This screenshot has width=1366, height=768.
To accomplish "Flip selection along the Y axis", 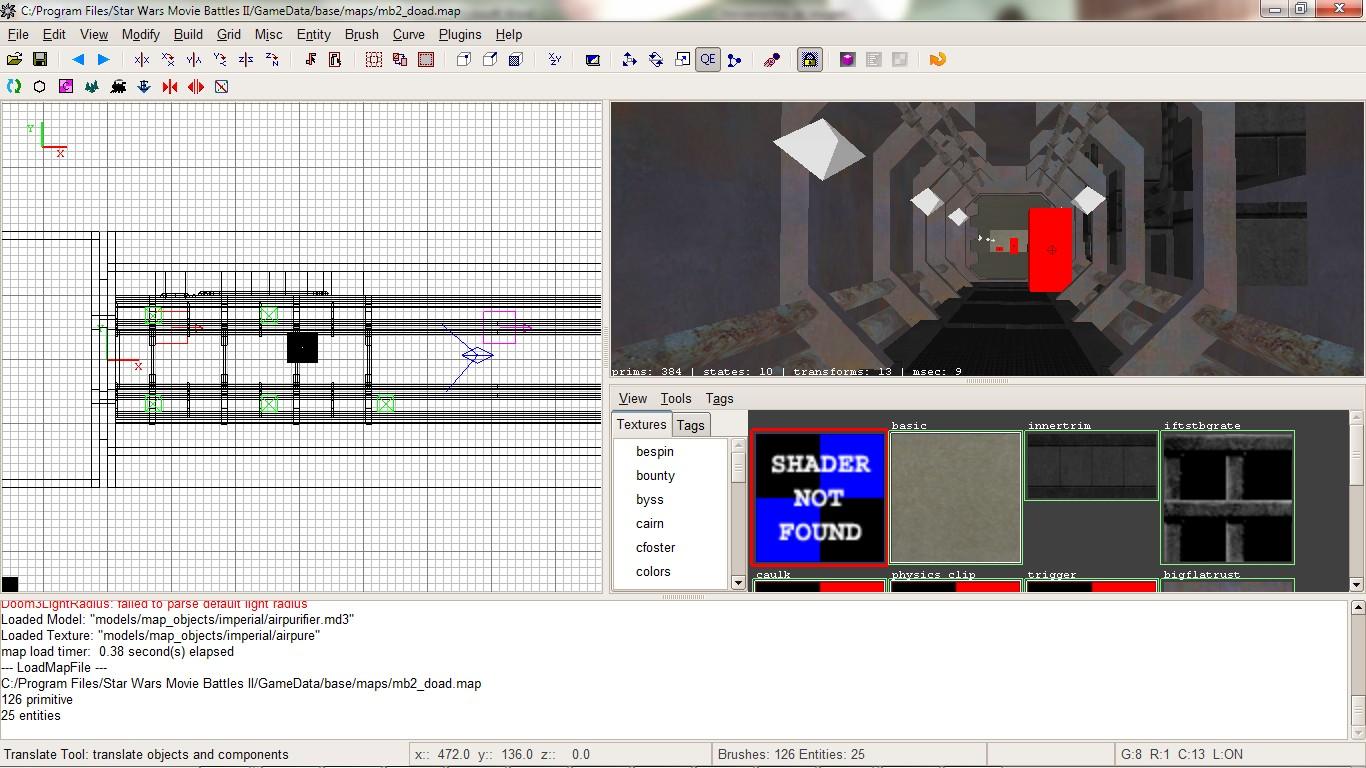I will (x=194, y=60).
